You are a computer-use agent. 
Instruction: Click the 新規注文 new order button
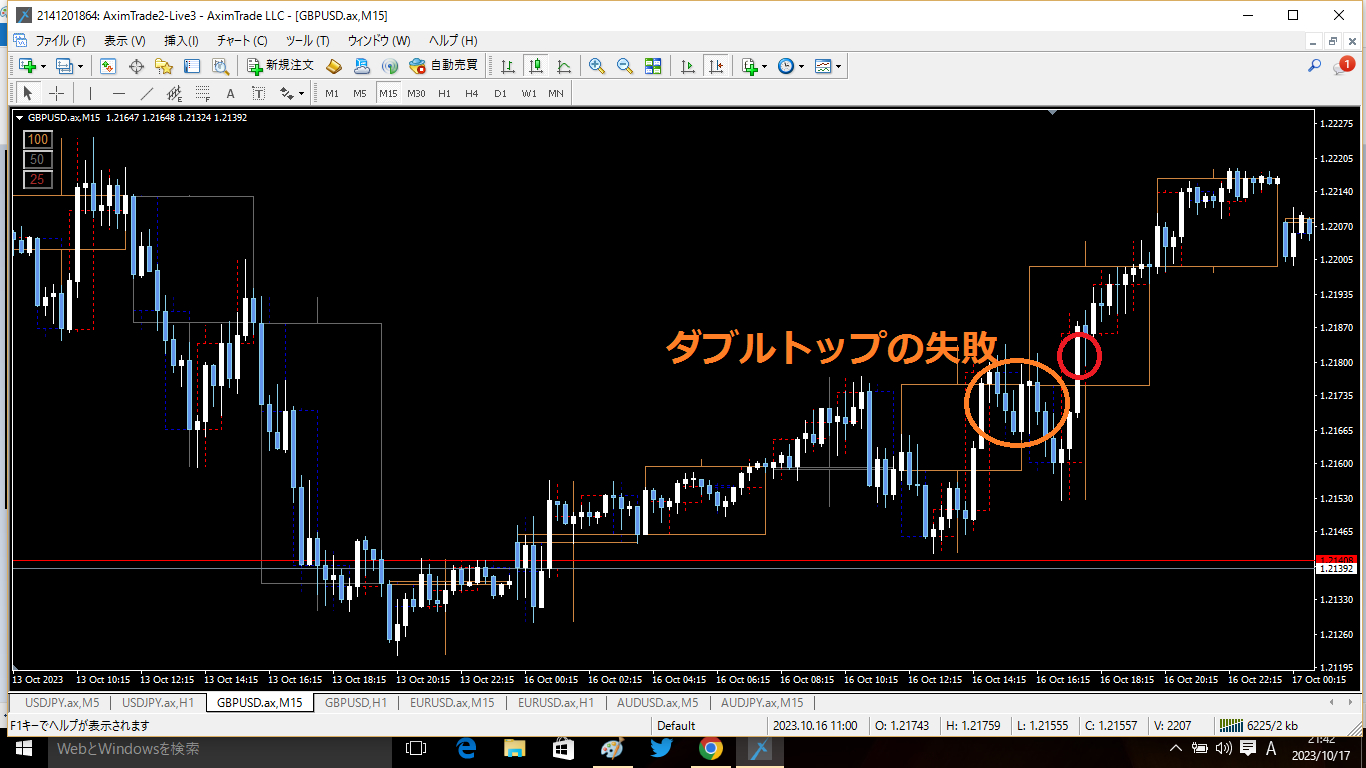pyautogui.click(x=281, y=66)
